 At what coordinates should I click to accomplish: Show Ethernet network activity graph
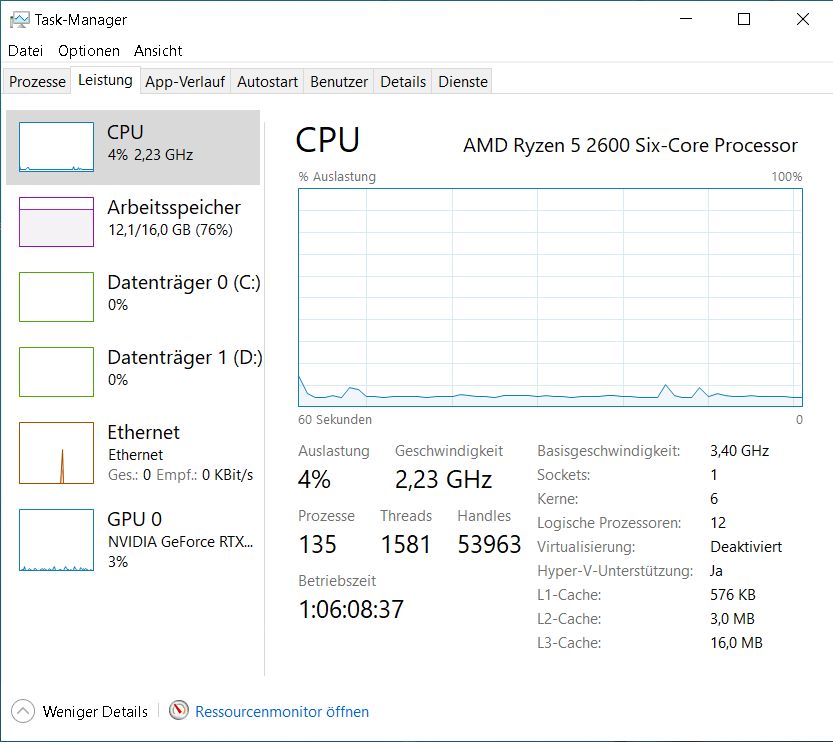pos(56,453)
